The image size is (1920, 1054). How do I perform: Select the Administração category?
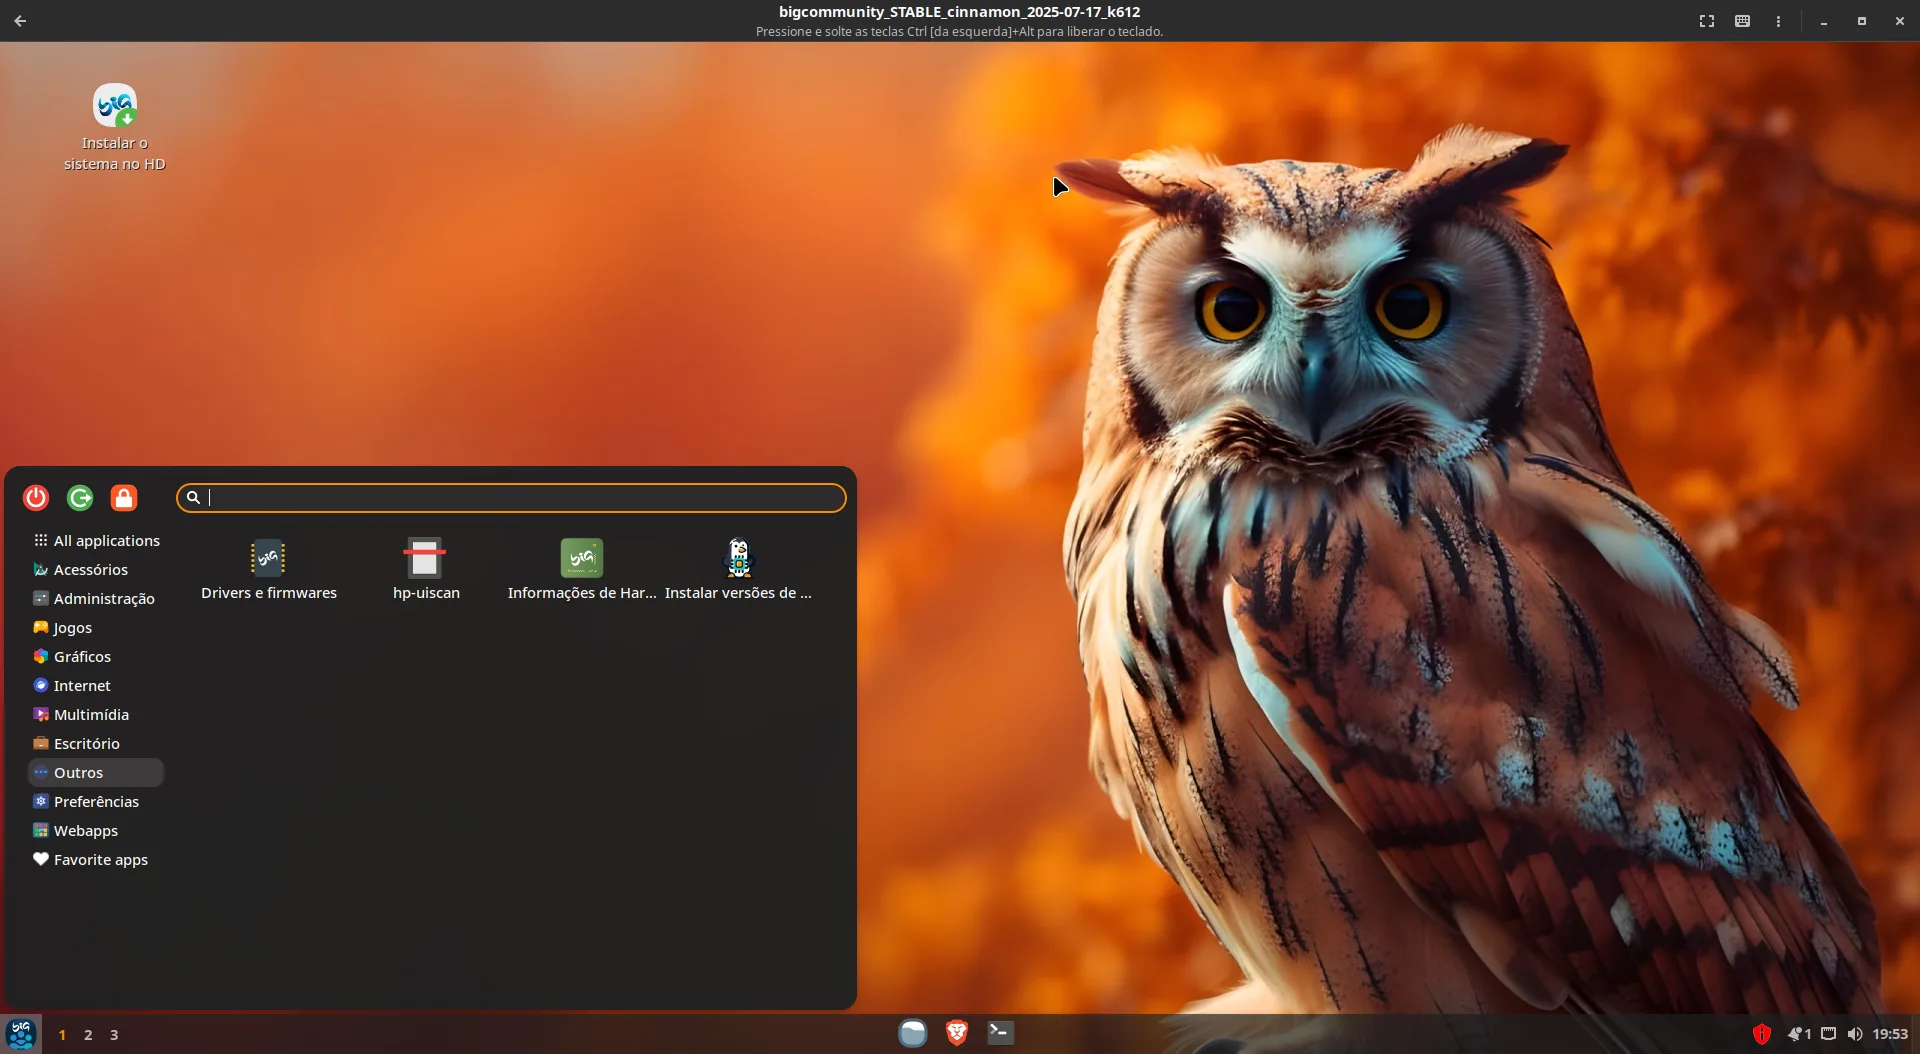pyautogui.click(x=96, y=598)
